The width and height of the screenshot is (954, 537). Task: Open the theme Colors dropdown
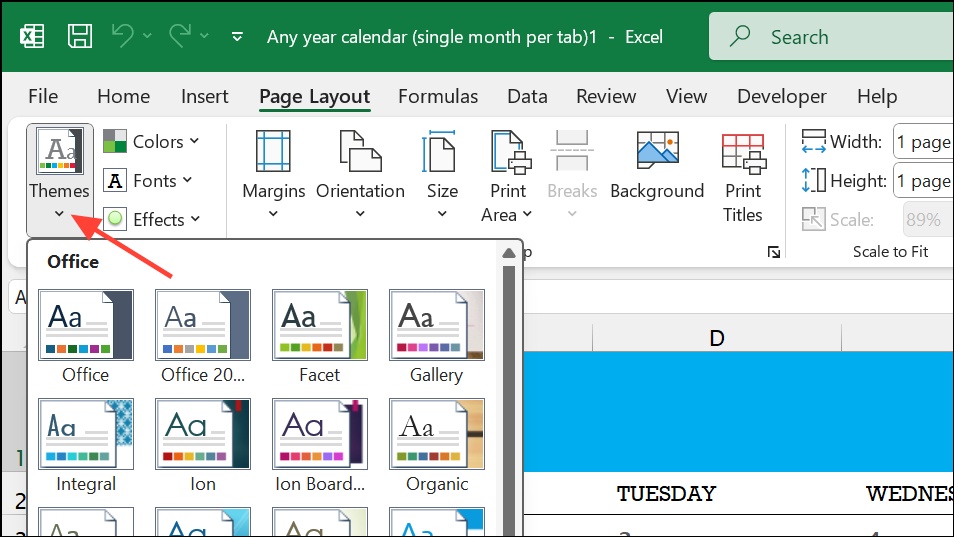tap(151, 141)
